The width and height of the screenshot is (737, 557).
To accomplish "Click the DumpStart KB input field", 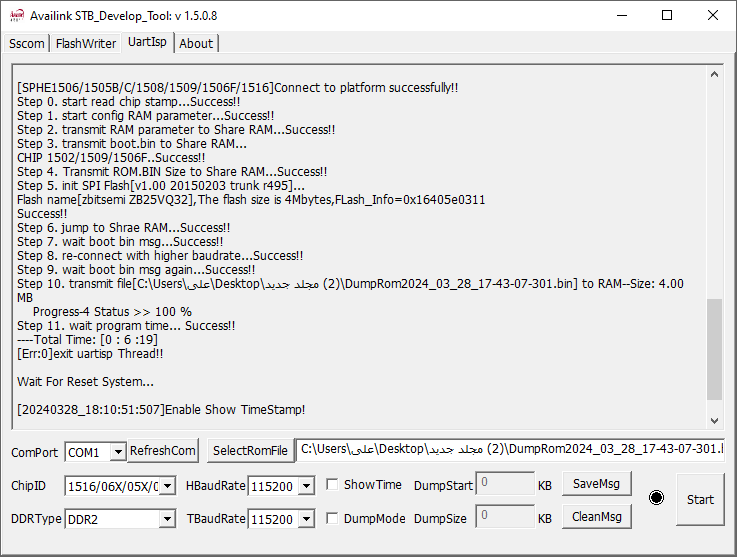I will pos(505,483).
